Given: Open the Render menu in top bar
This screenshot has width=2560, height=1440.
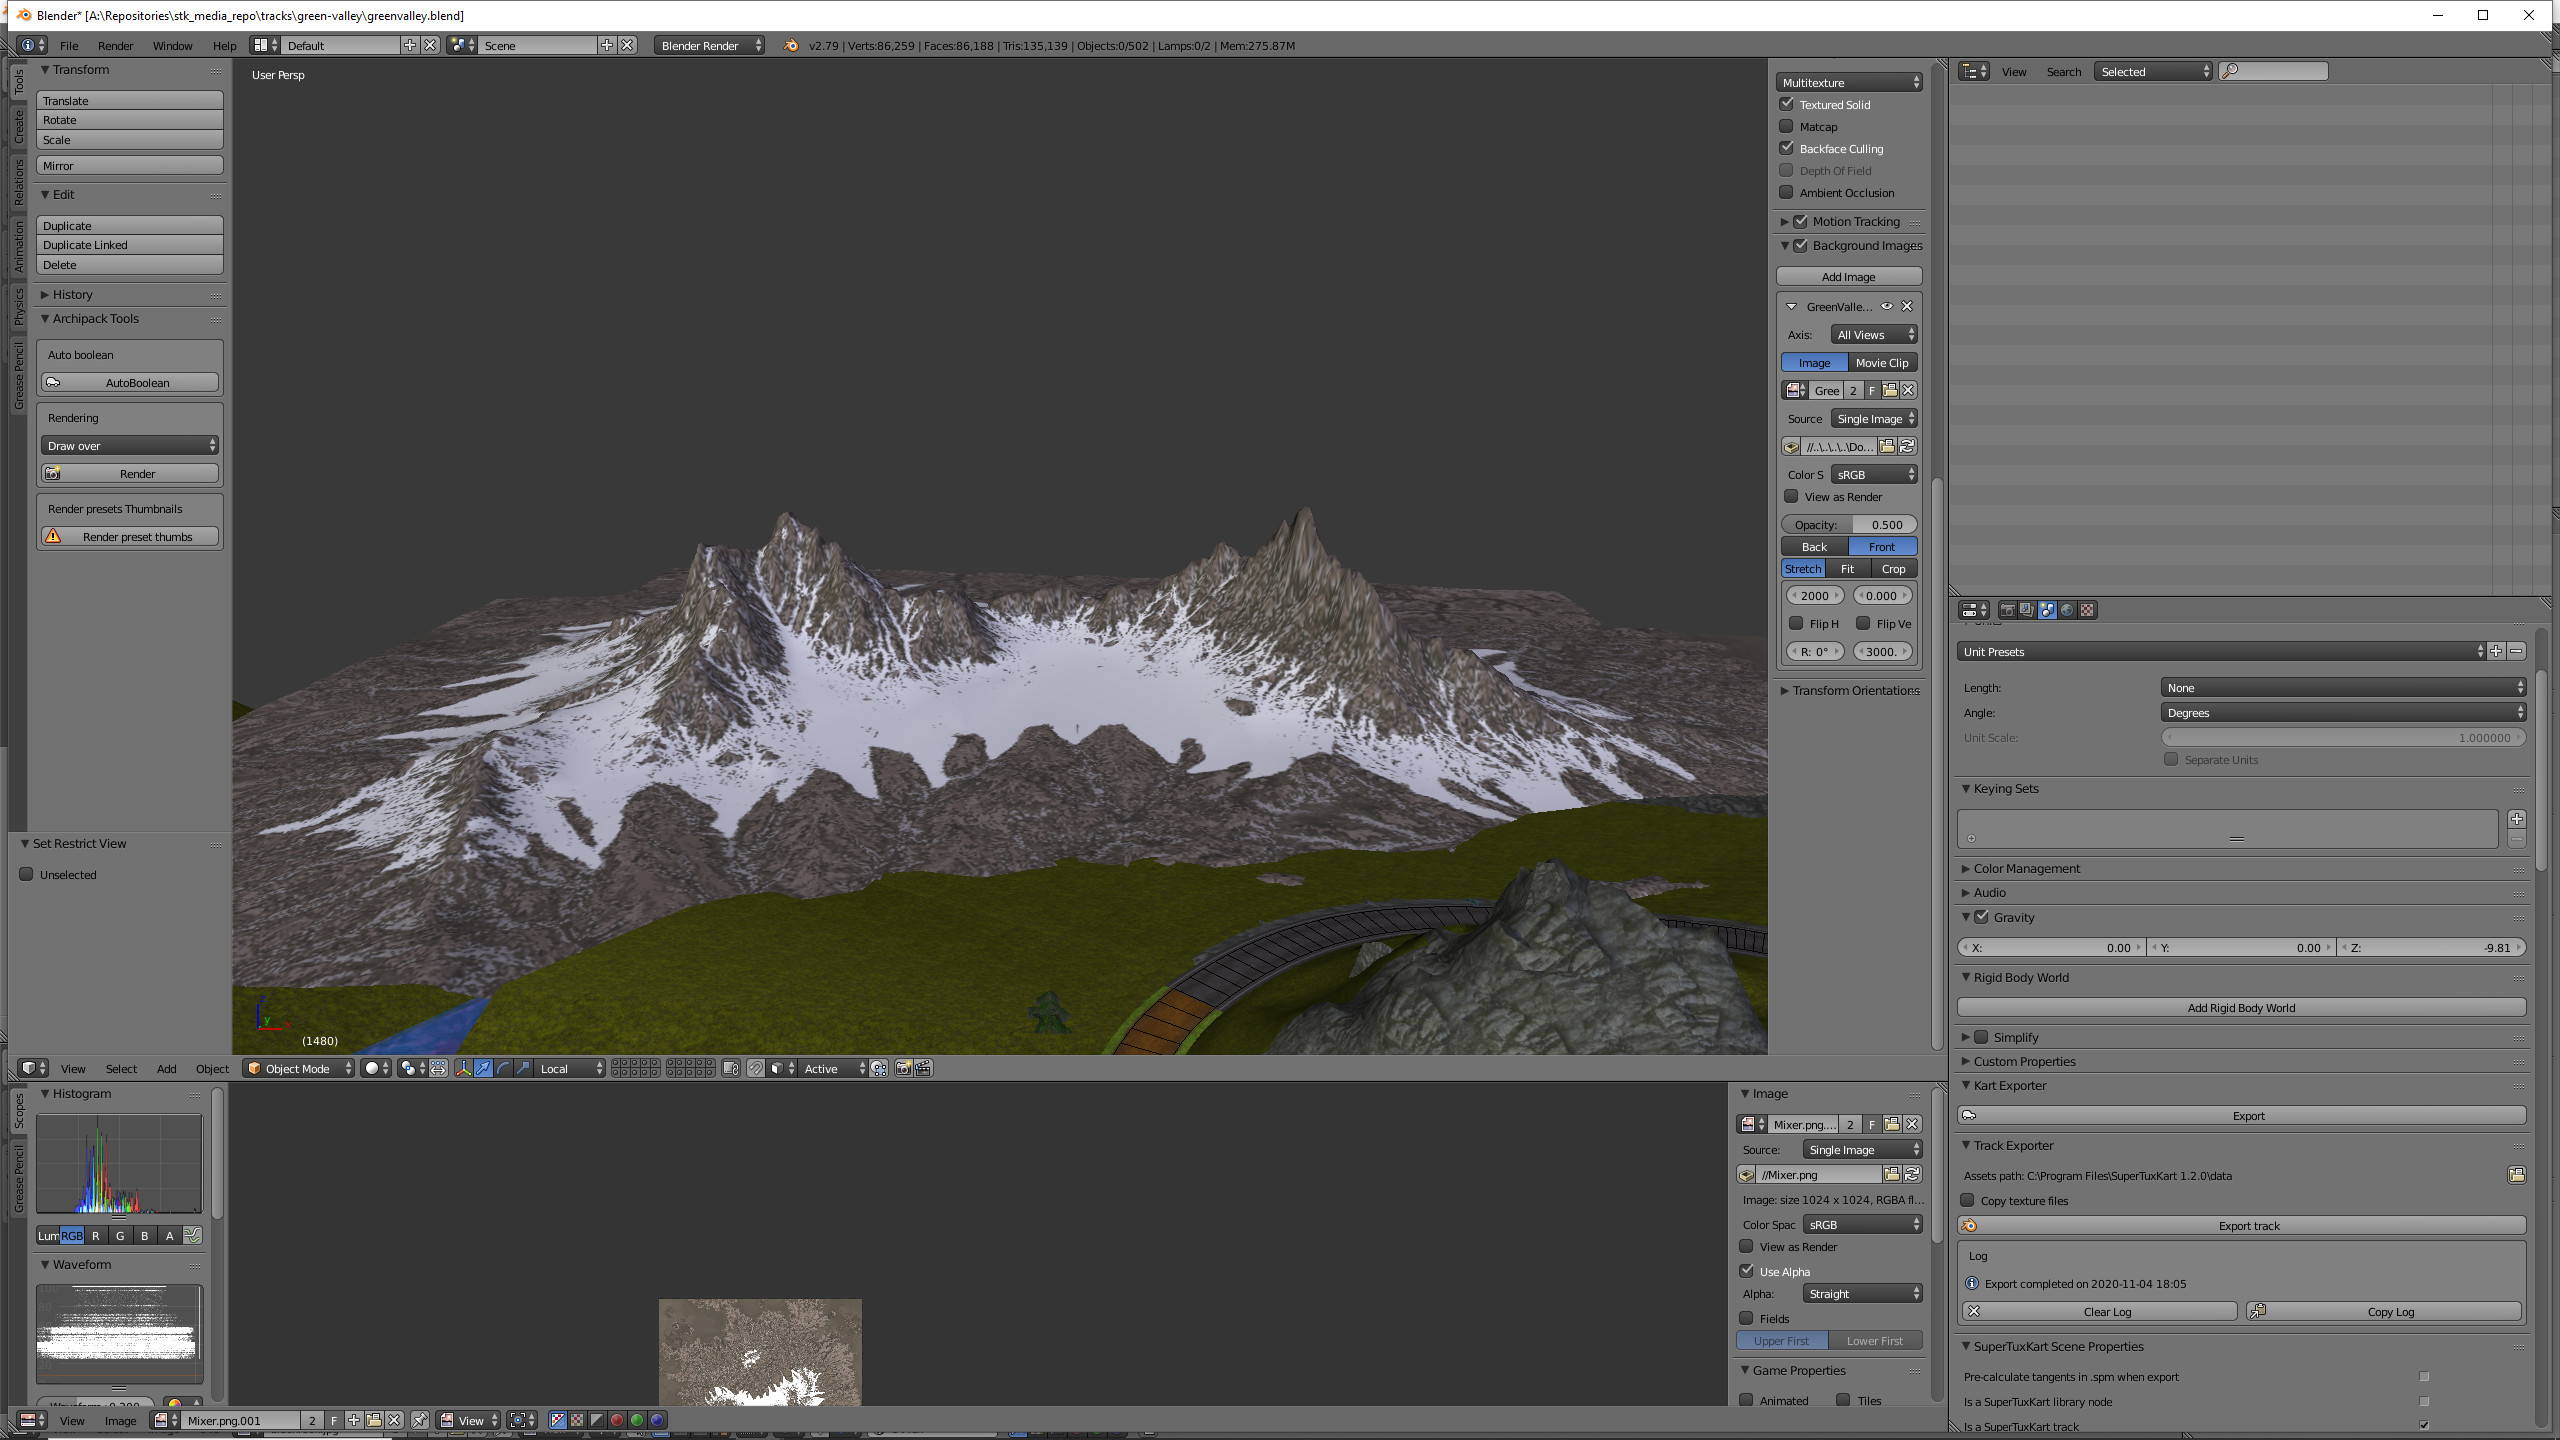Looking at the screenshot, I should (115, 46).
